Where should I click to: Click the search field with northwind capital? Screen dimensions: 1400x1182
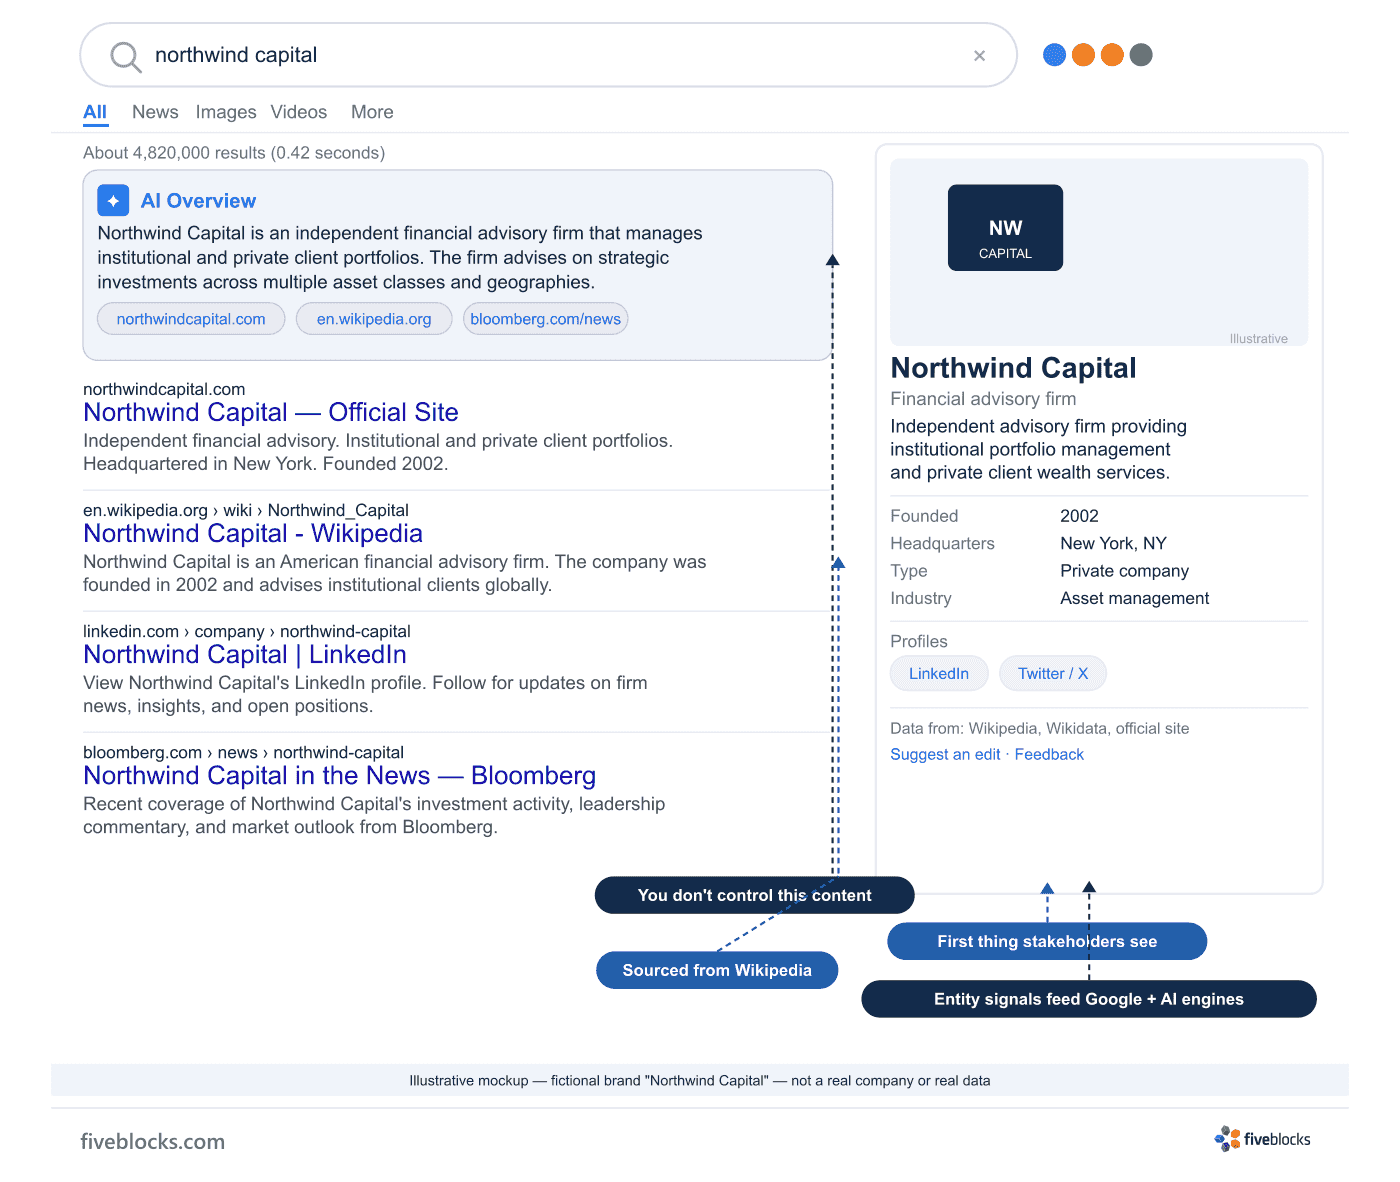548,55
